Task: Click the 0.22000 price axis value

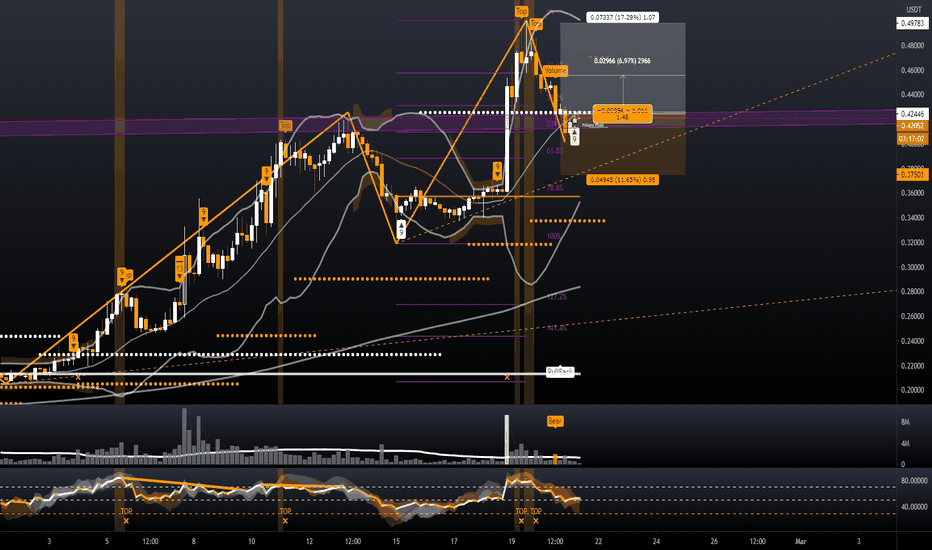Action: (912, 366)
